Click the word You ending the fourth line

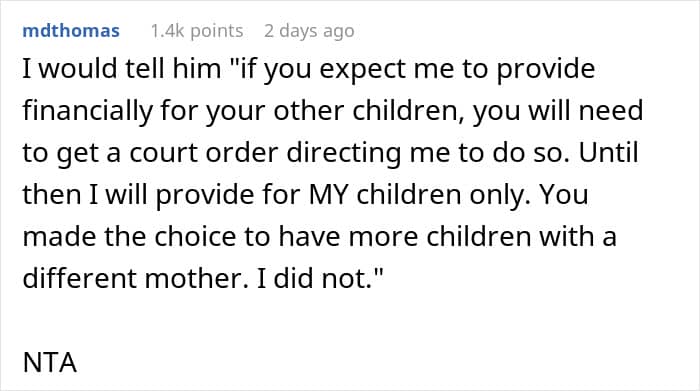point(564,196)
